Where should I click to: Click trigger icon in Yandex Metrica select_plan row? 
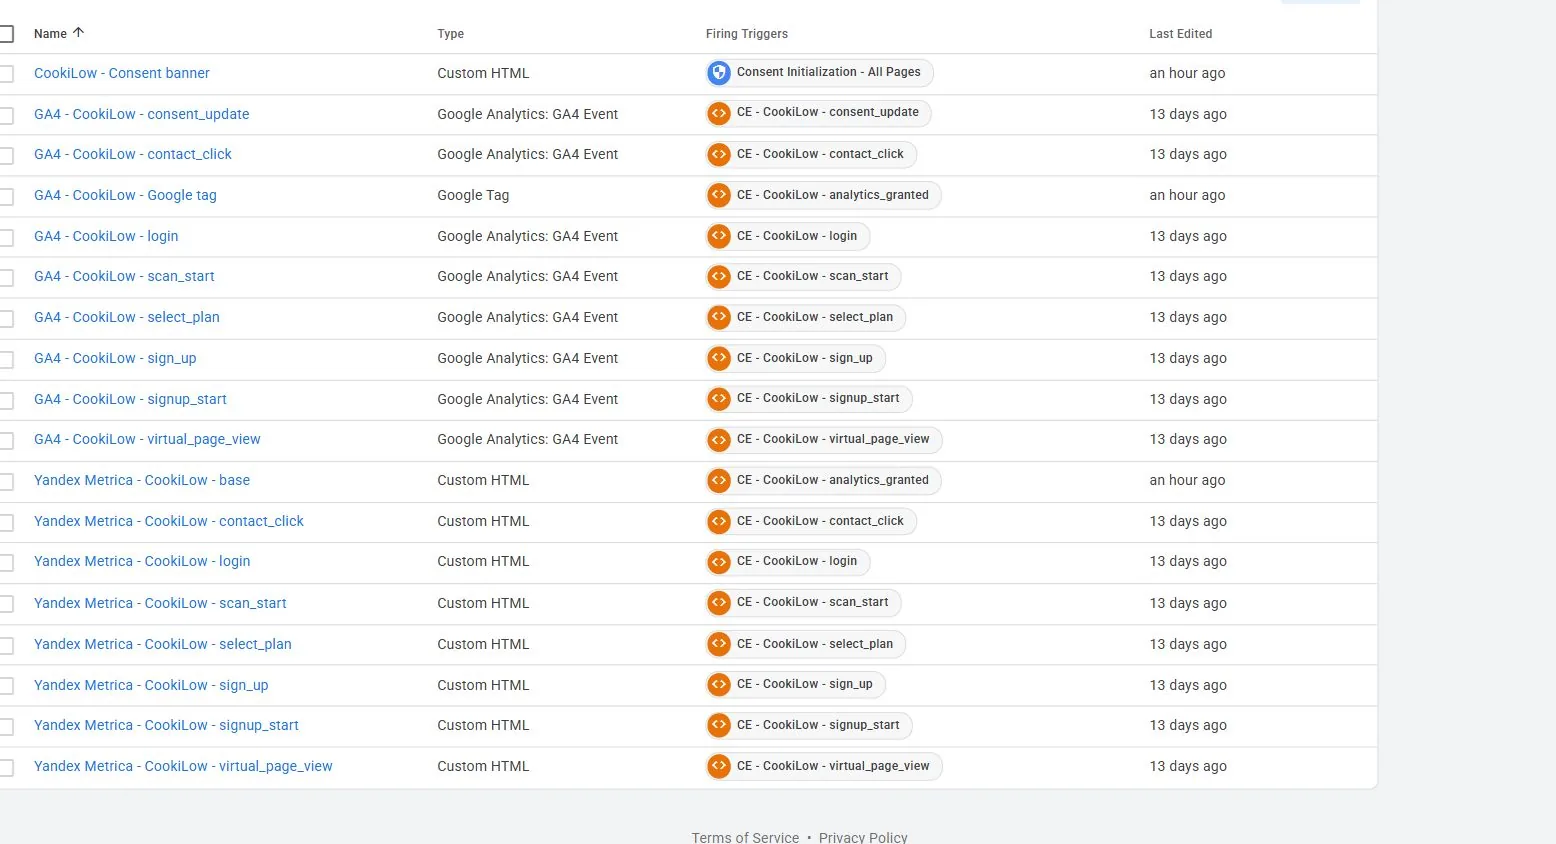click(719, 644)
